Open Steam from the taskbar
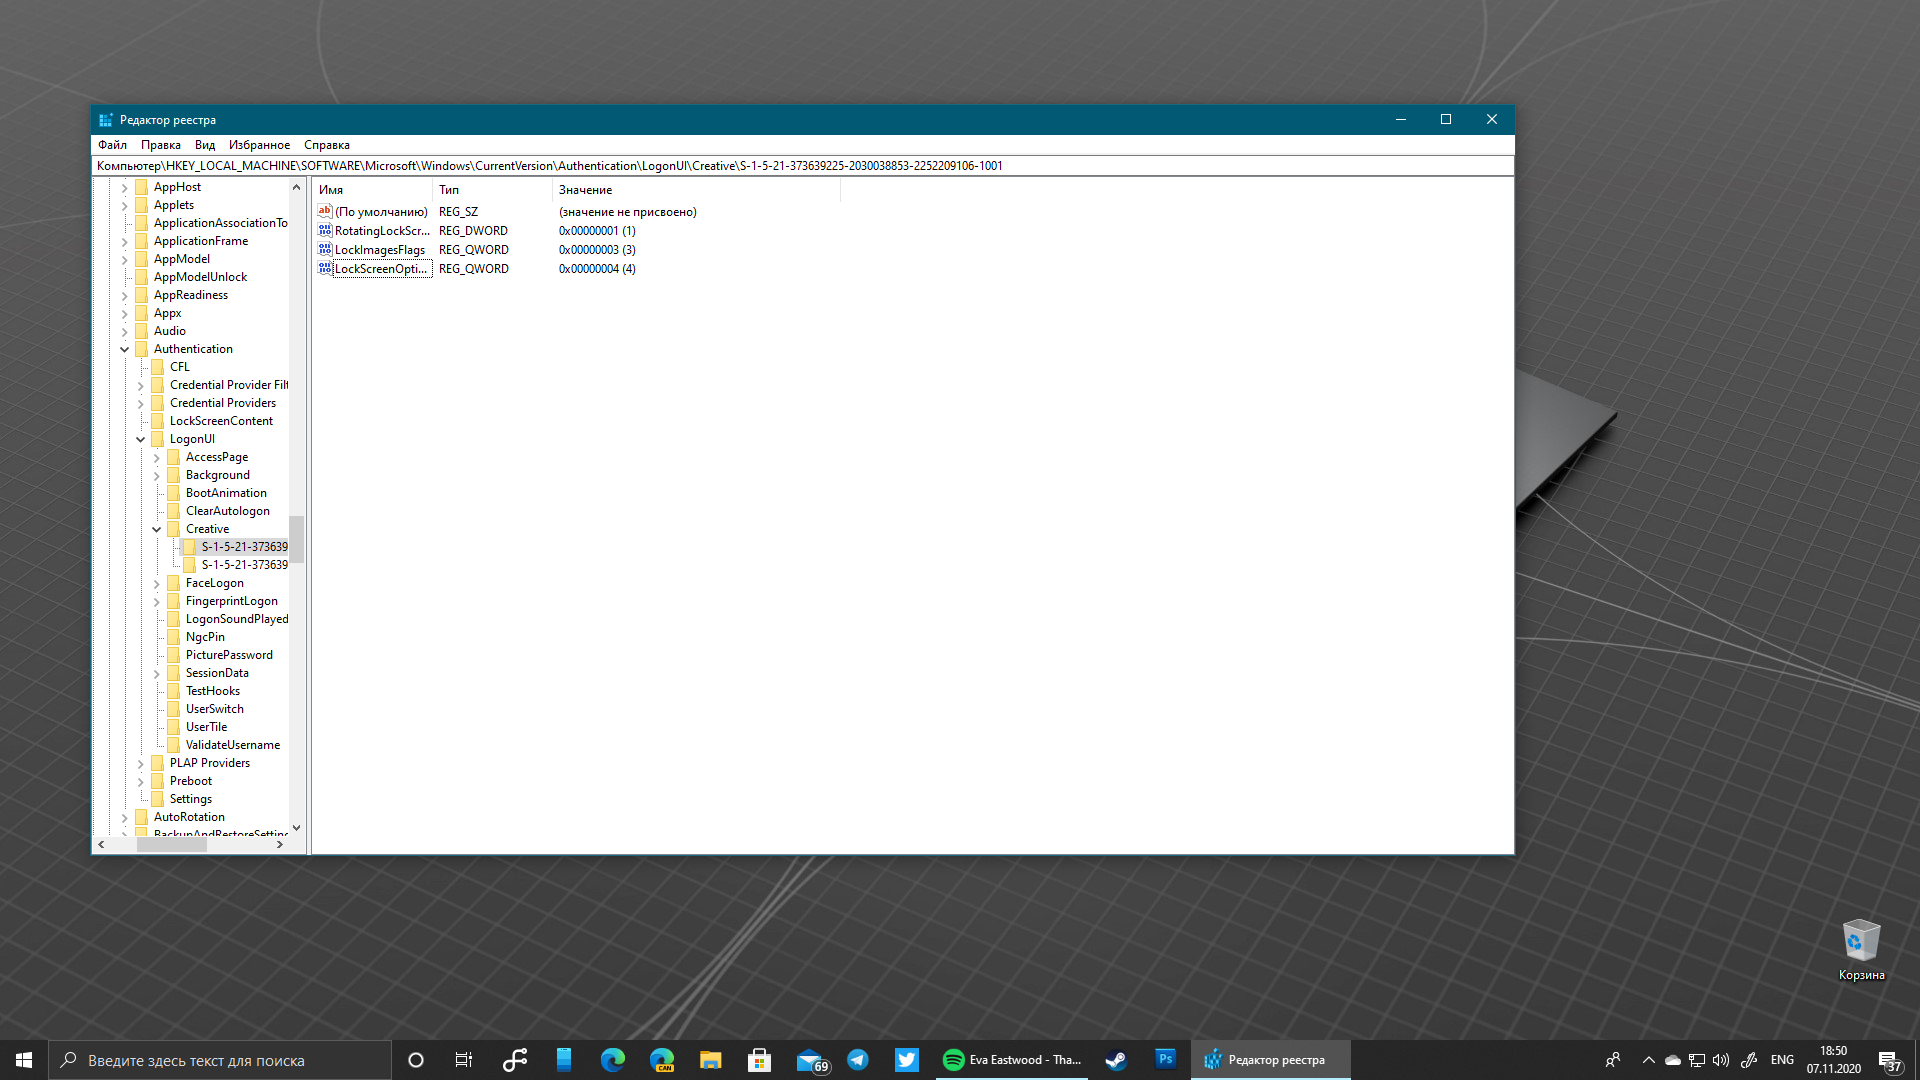1920x1080 pixels. pos(1116,1060)
